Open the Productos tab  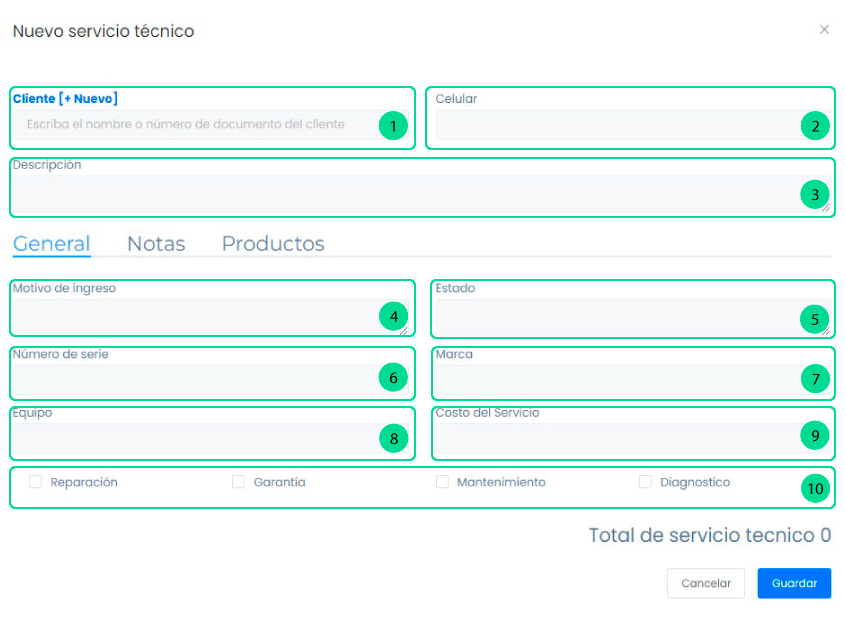273,244
